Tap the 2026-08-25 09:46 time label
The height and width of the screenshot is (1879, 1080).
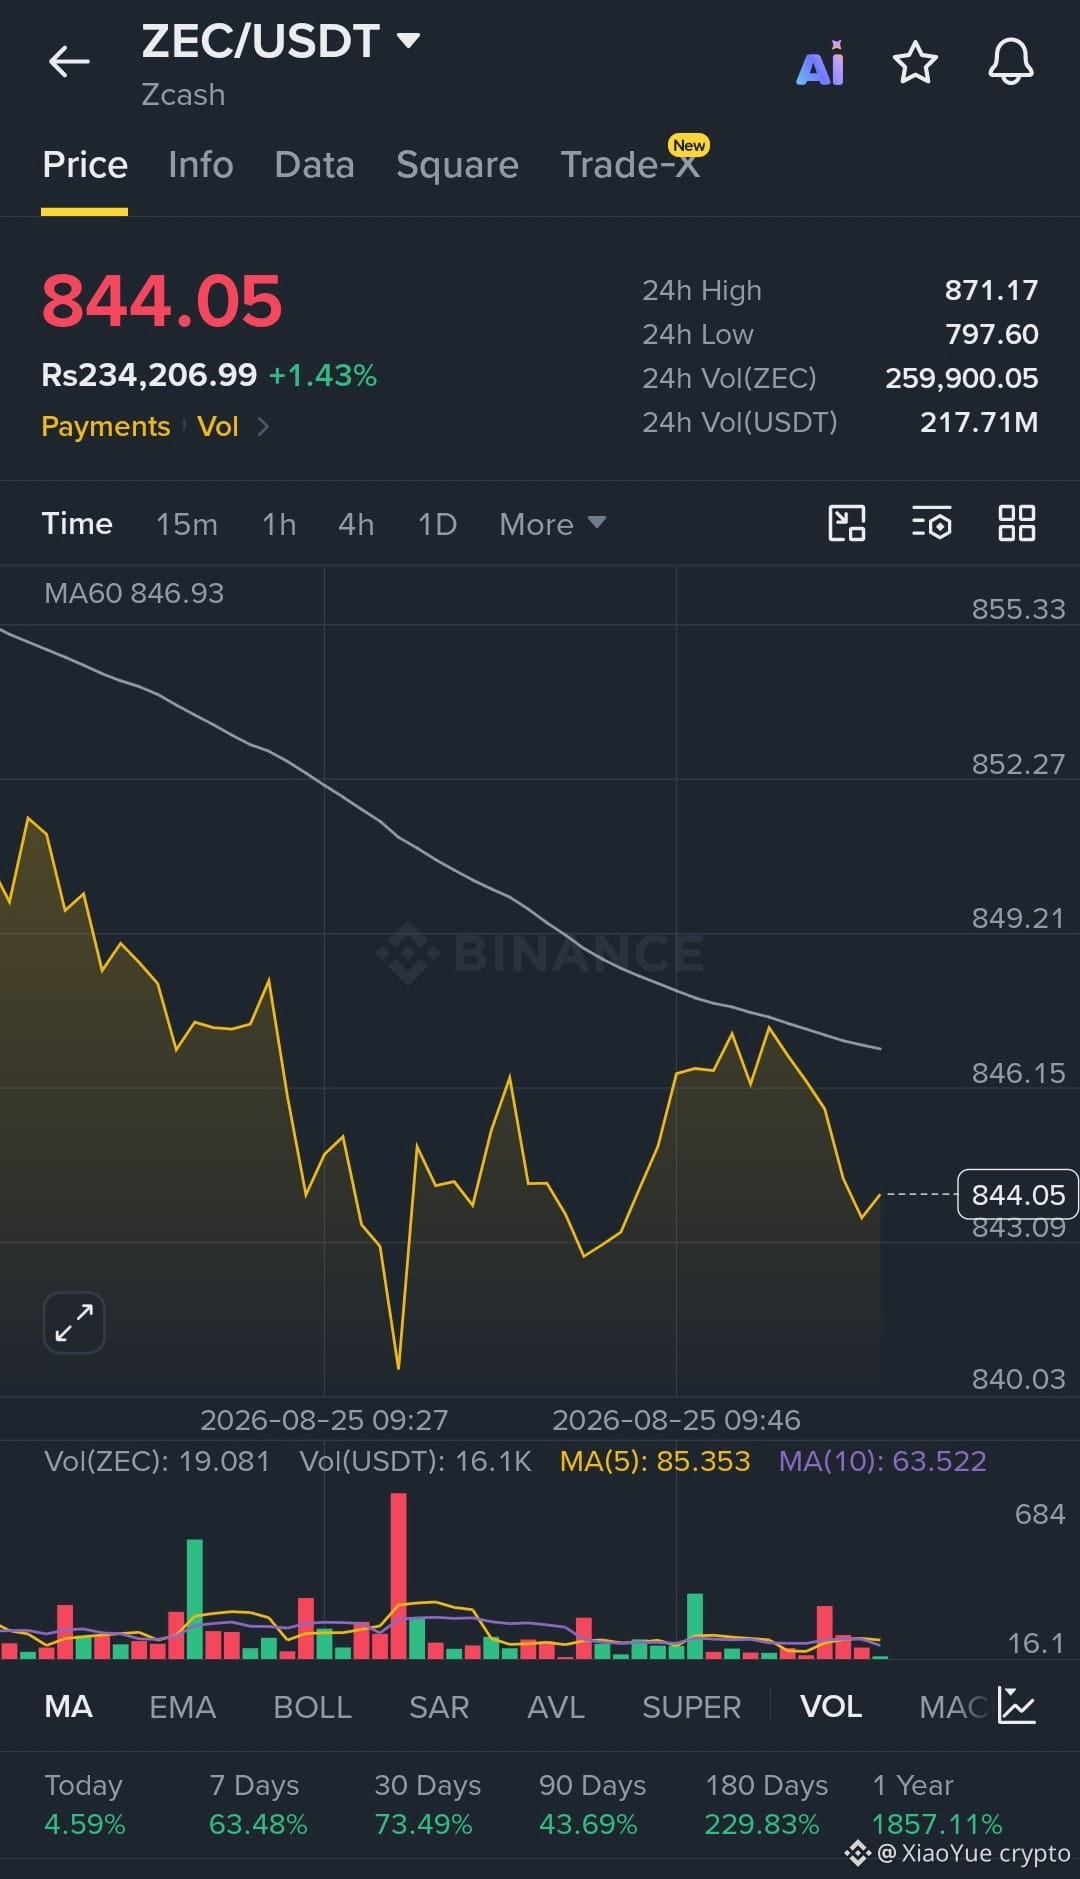click(x=676, y=1420)
